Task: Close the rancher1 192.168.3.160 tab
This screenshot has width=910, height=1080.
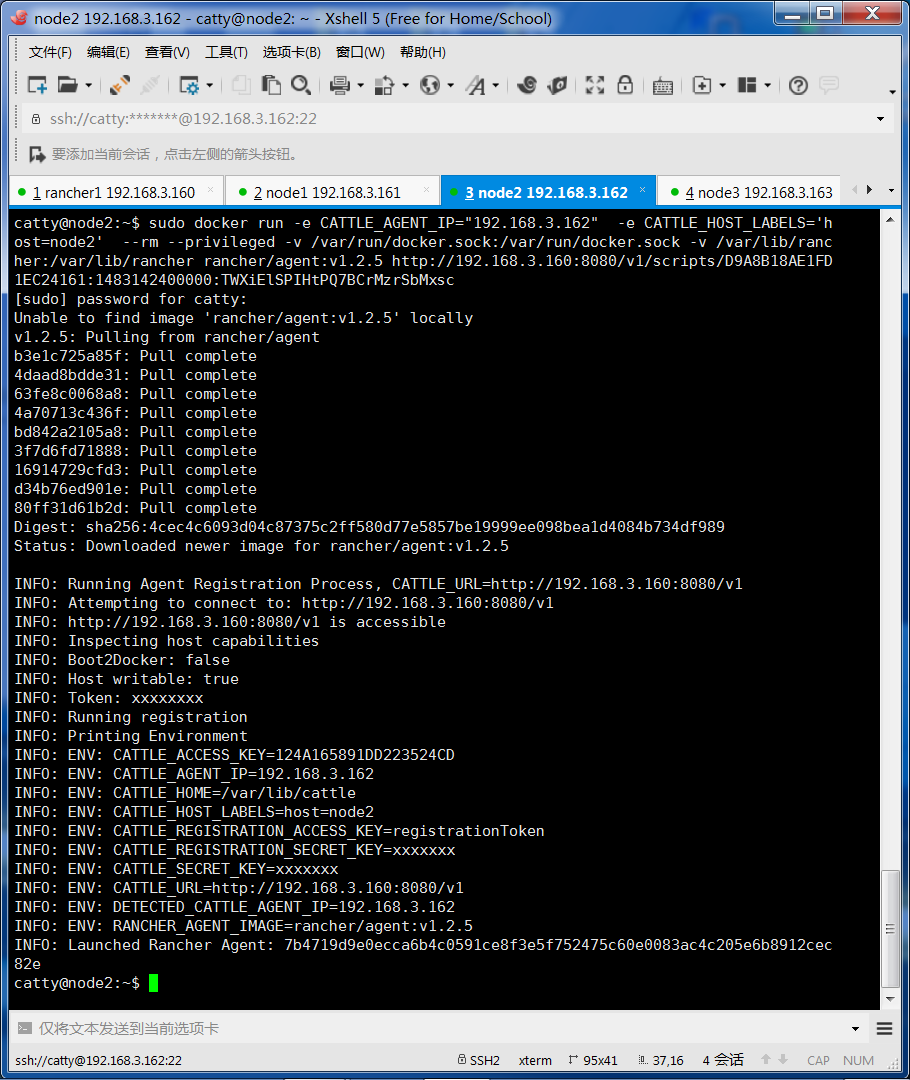Action: coord(211,189)
